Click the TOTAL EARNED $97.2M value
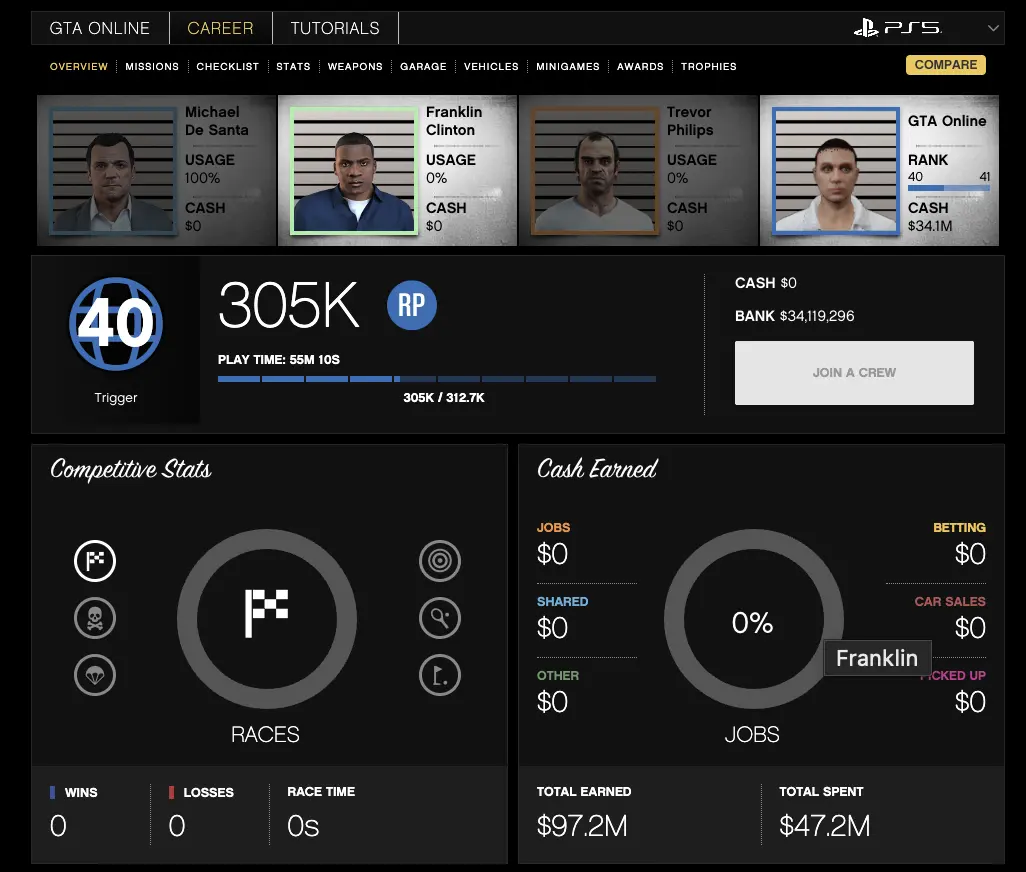 pyautogui.click(x=582, y=826)
